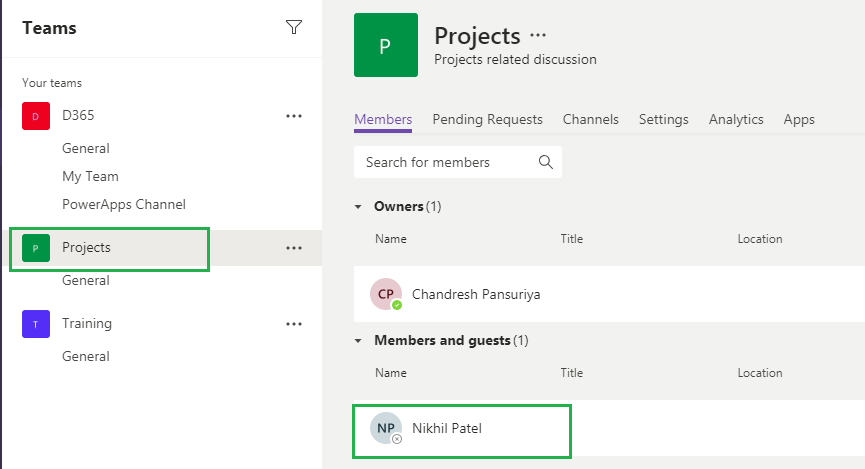
Task: Click the Your teams label
Action: [x=52, y=83]
